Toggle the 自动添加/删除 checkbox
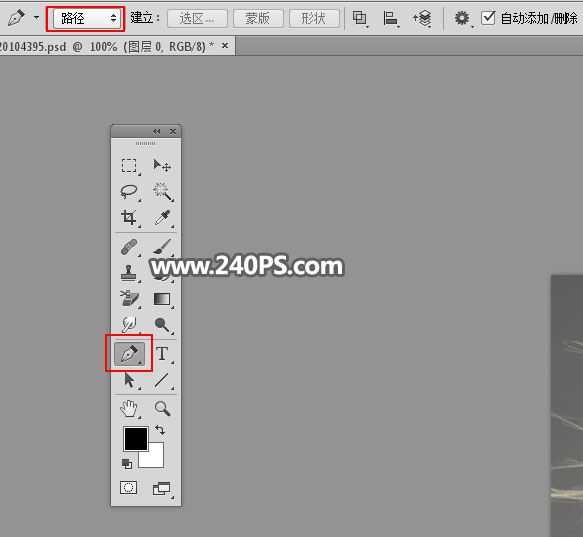Viewport: 583px width, 537px height. 488,17
